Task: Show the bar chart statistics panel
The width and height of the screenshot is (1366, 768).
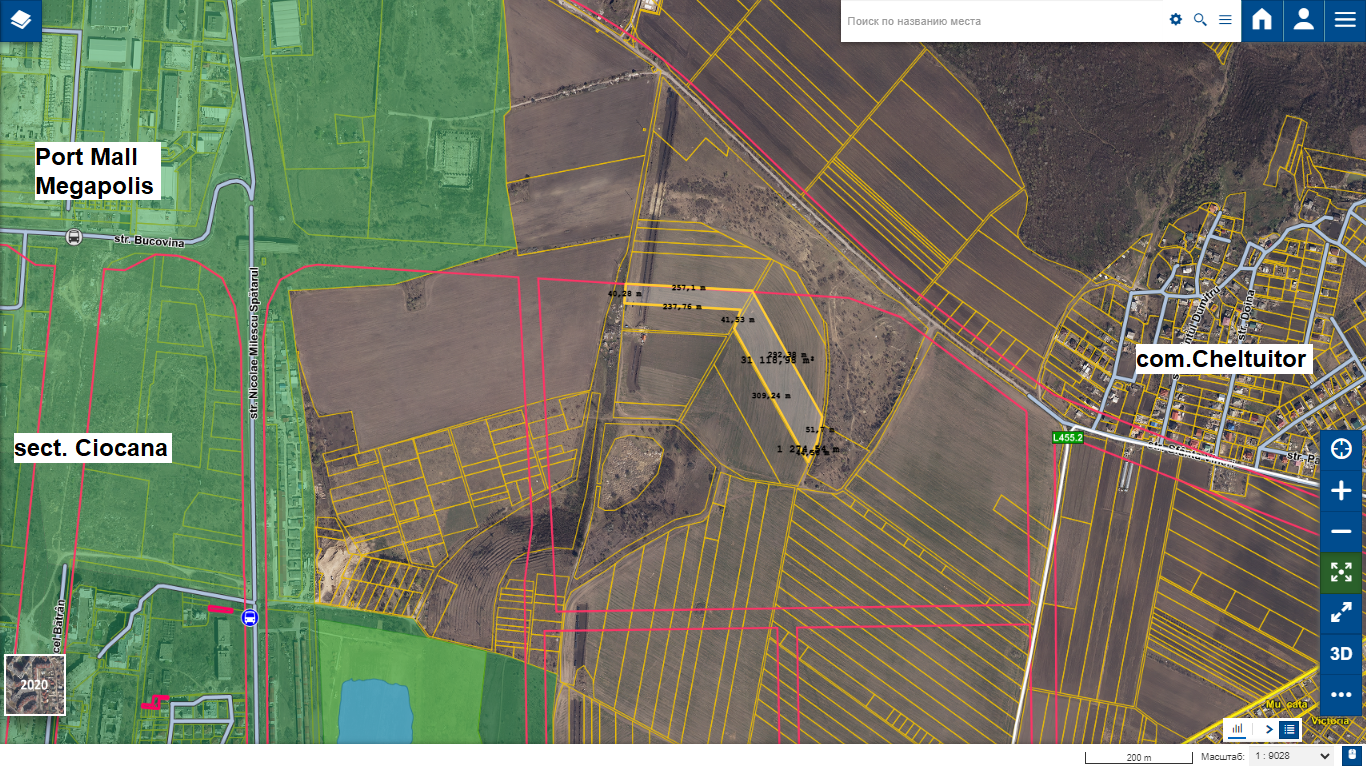Action: tap(1237, 729)
